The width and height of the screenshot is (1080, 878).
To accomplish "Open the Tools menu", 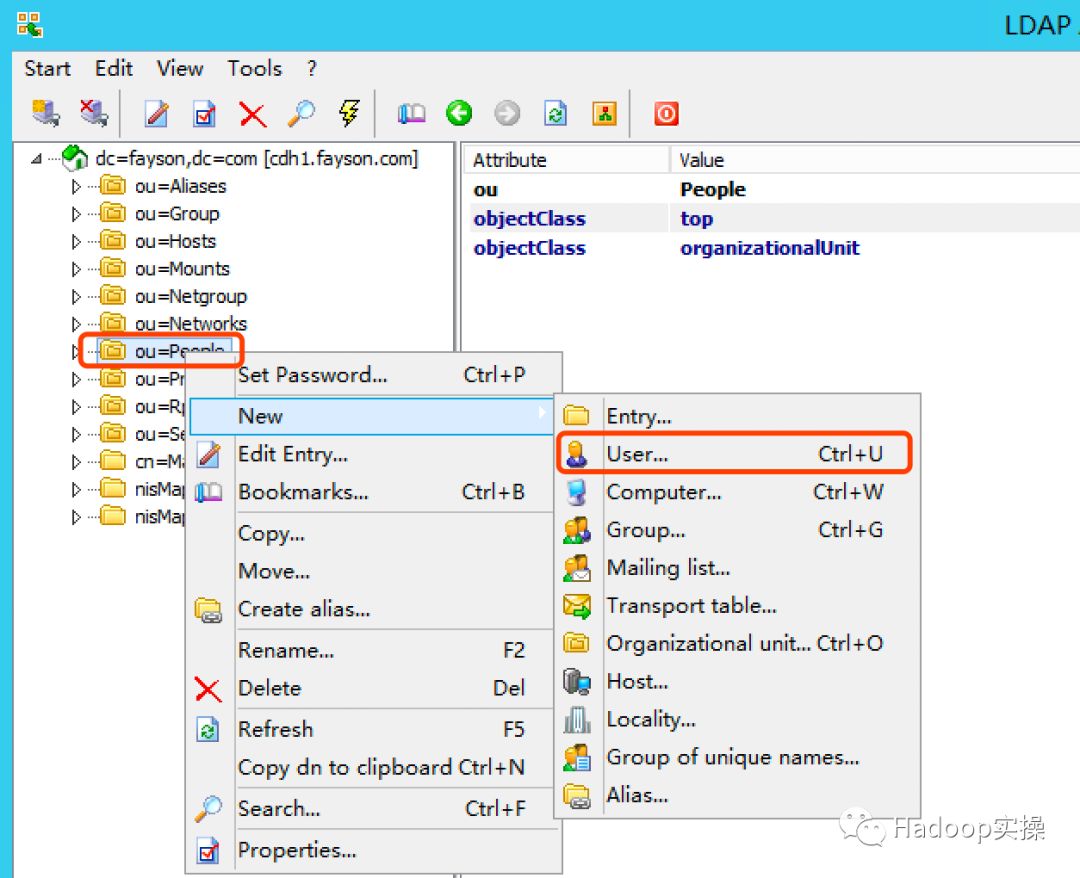I will 255,68.
